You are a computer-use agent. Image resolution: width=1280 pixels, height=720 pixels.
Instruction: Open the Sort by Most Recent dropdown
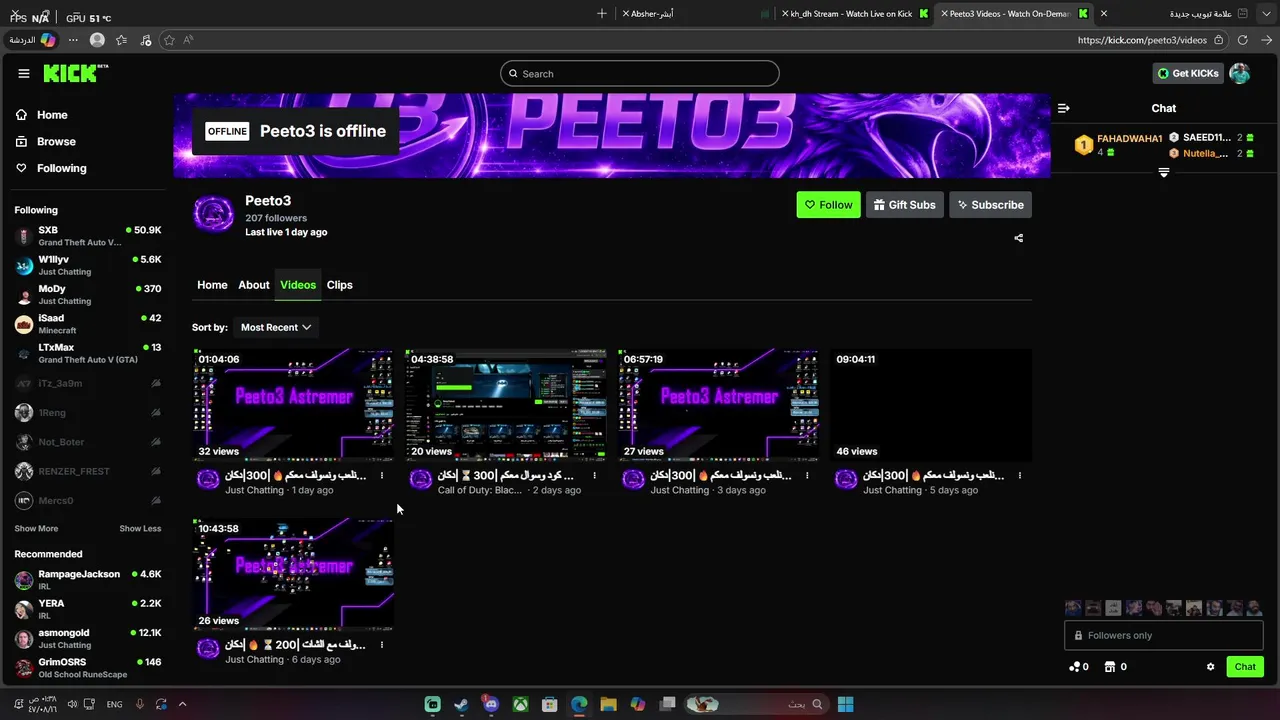[275, 327]
